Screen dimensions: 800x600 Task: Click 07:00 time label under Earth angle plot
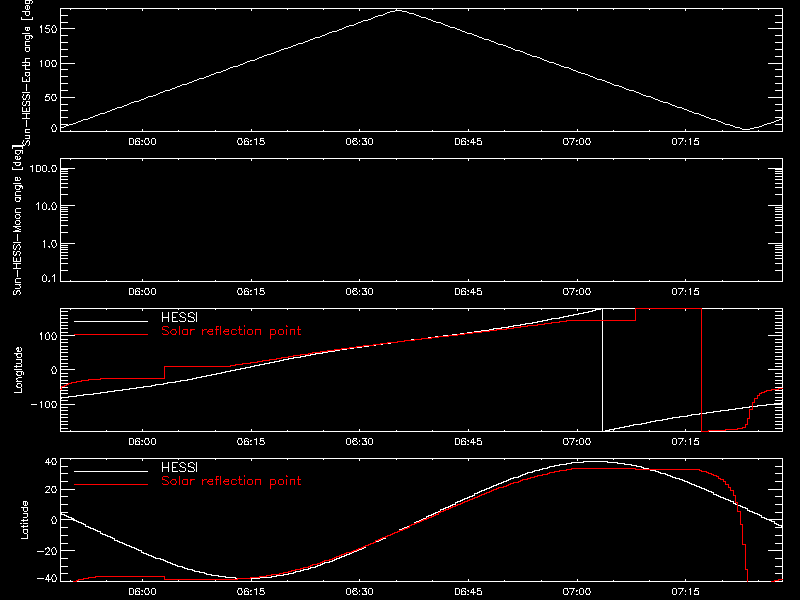[x=577, y=142]
